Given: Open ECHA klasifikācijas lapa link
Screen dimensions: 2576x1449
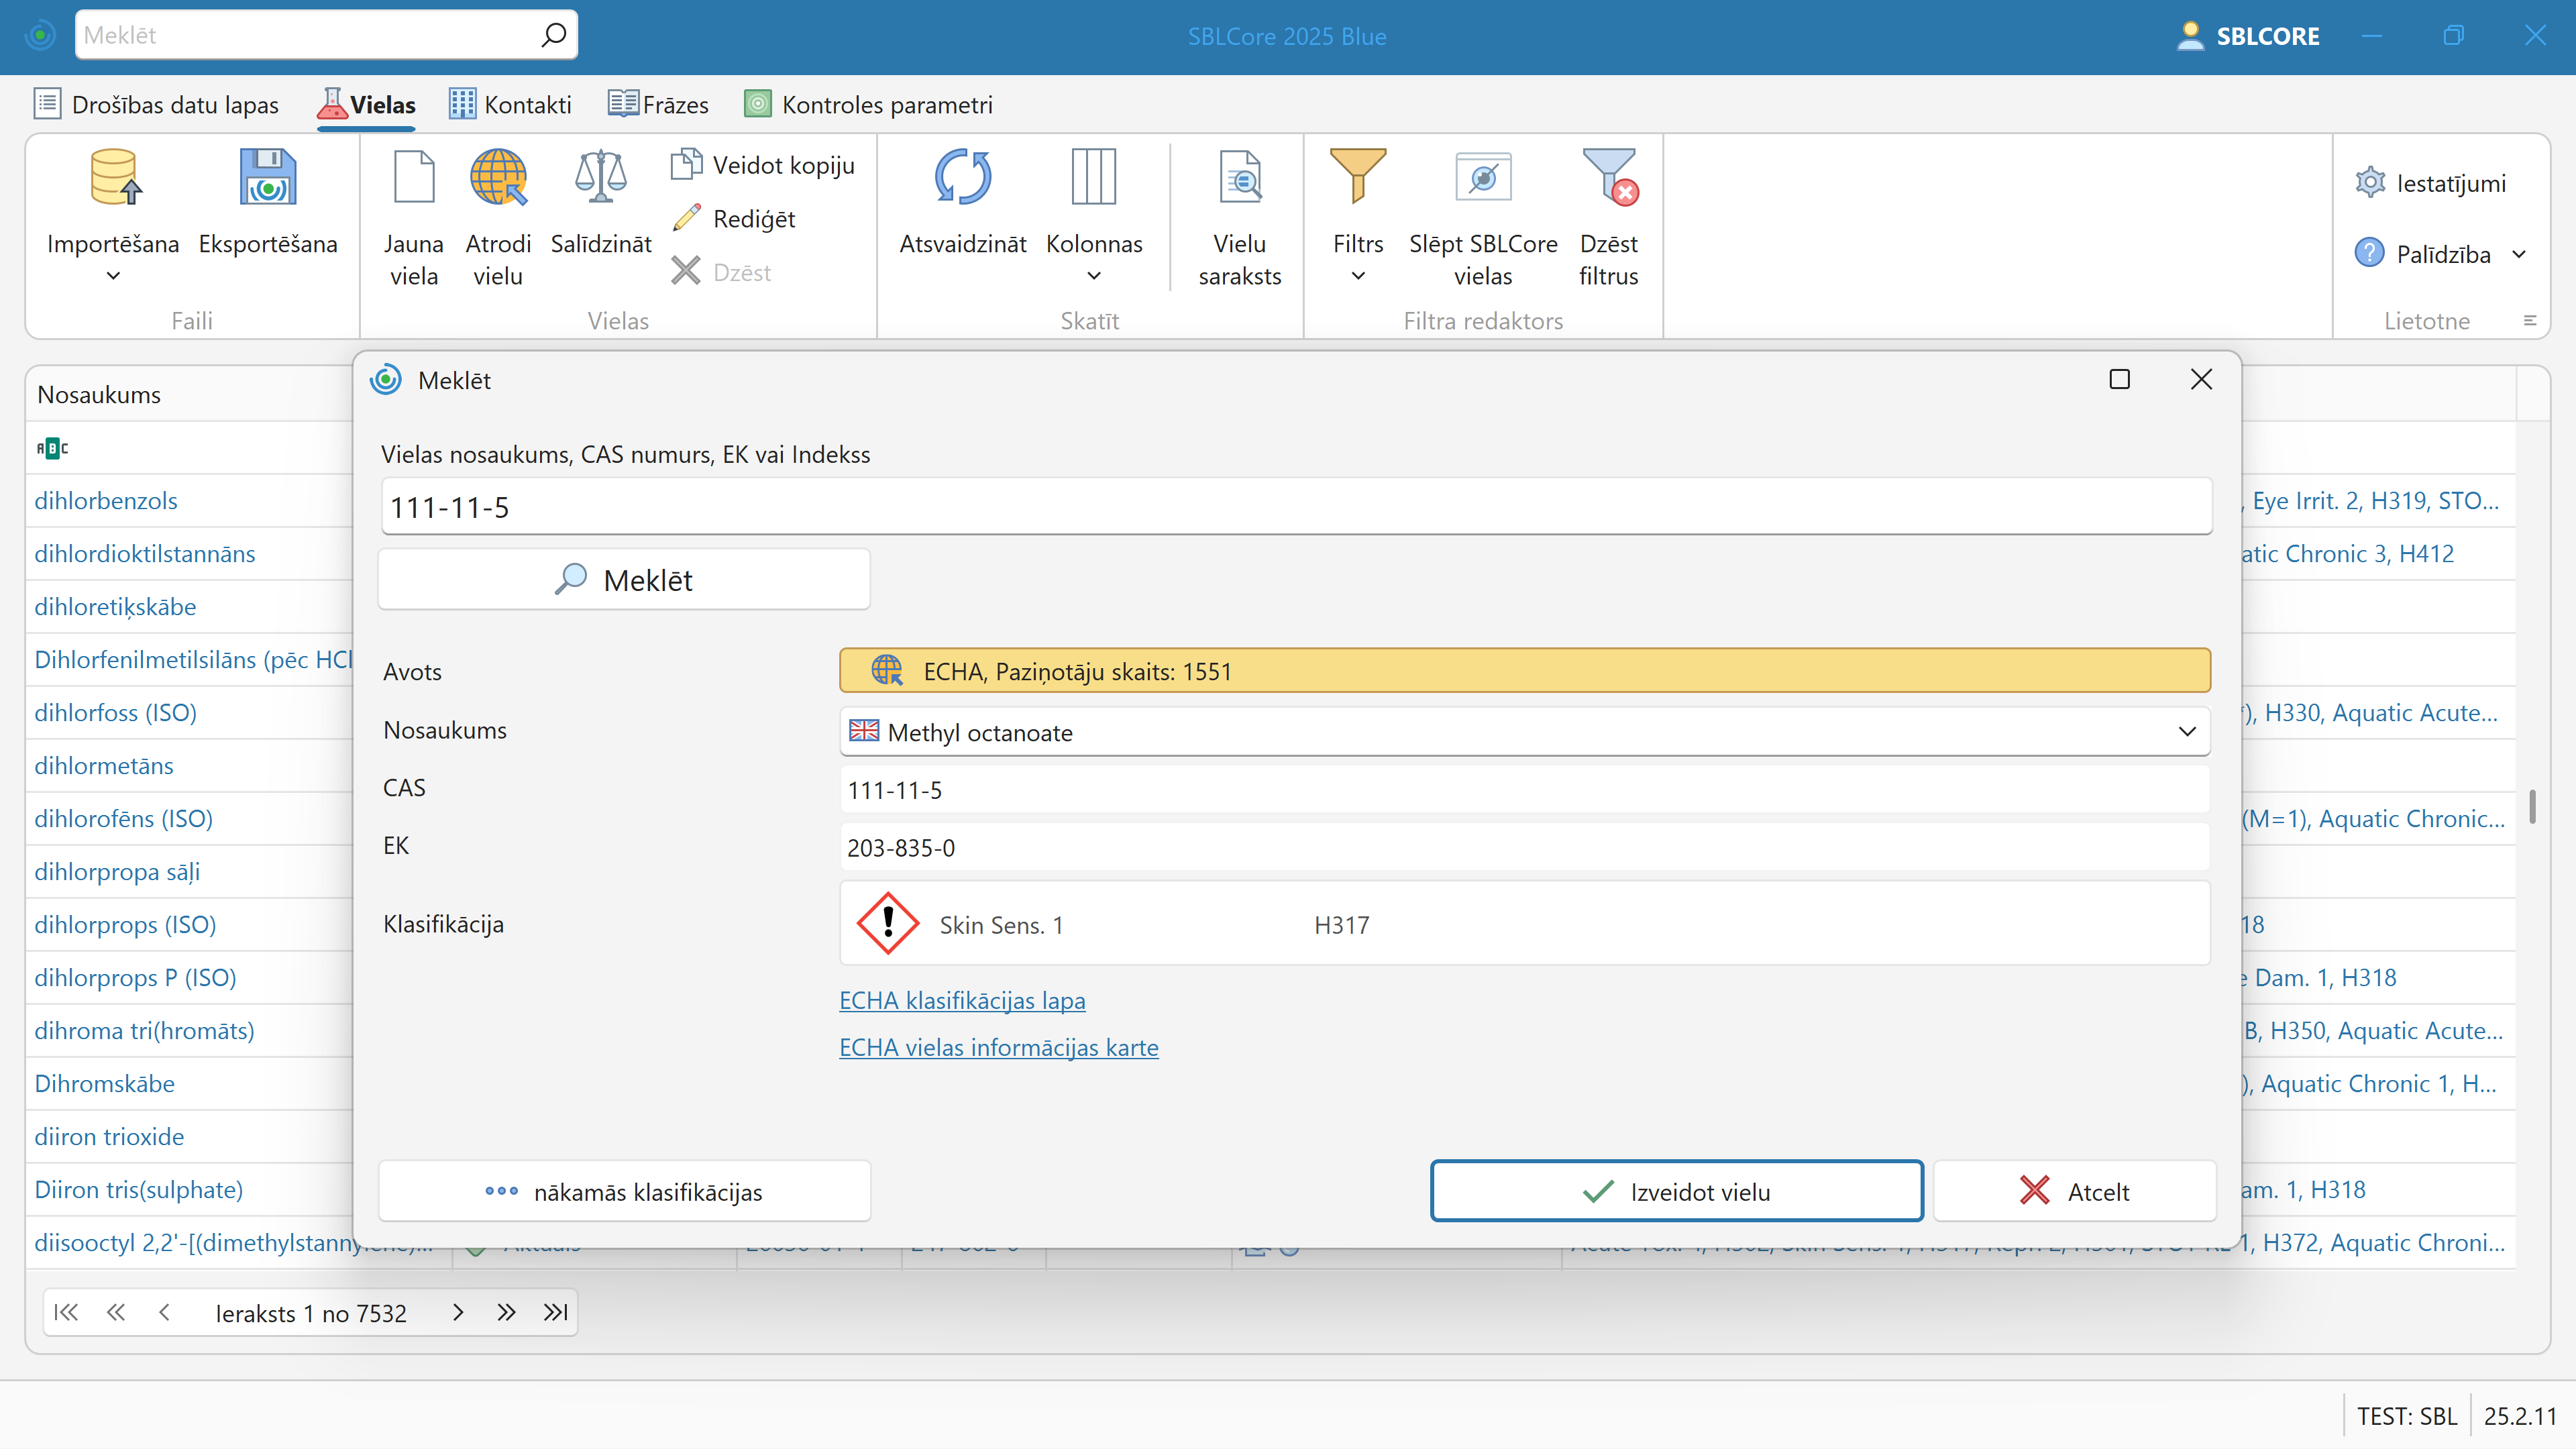Looking at the screenshot, I should click(x=961, y=1000).
